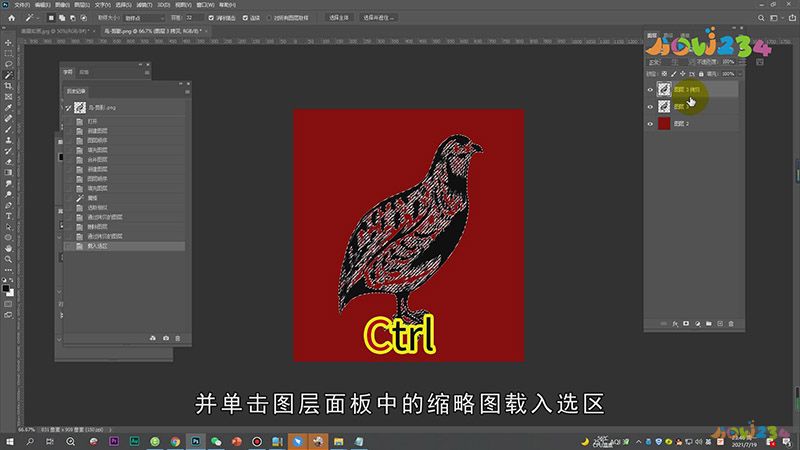Viewport: 800px width, 450px height.
Task: Open the Character panel flyout menu
Action: [147, 72]
